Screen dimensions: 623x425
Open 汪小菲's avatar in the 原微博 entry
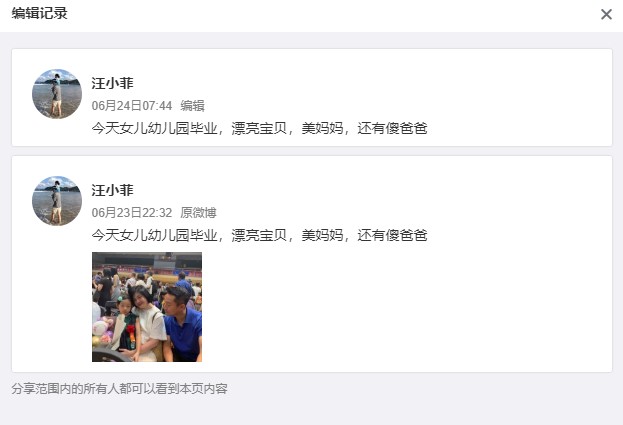pyautogui.click(x=57, y=201)
